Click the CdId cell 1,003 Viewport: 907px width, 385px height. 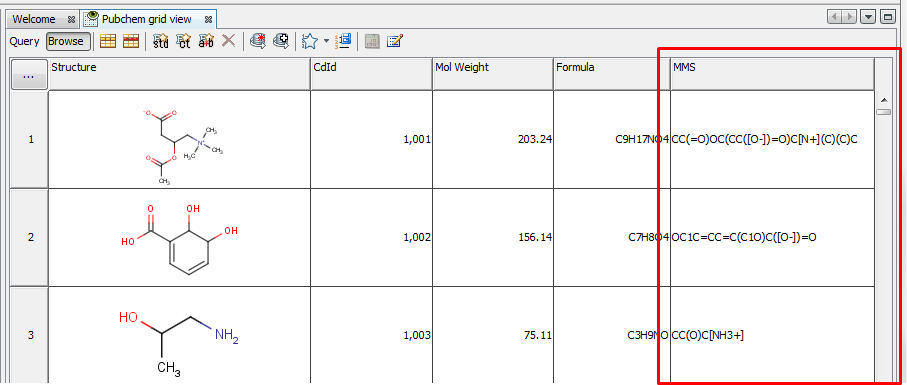click(371, 335)
